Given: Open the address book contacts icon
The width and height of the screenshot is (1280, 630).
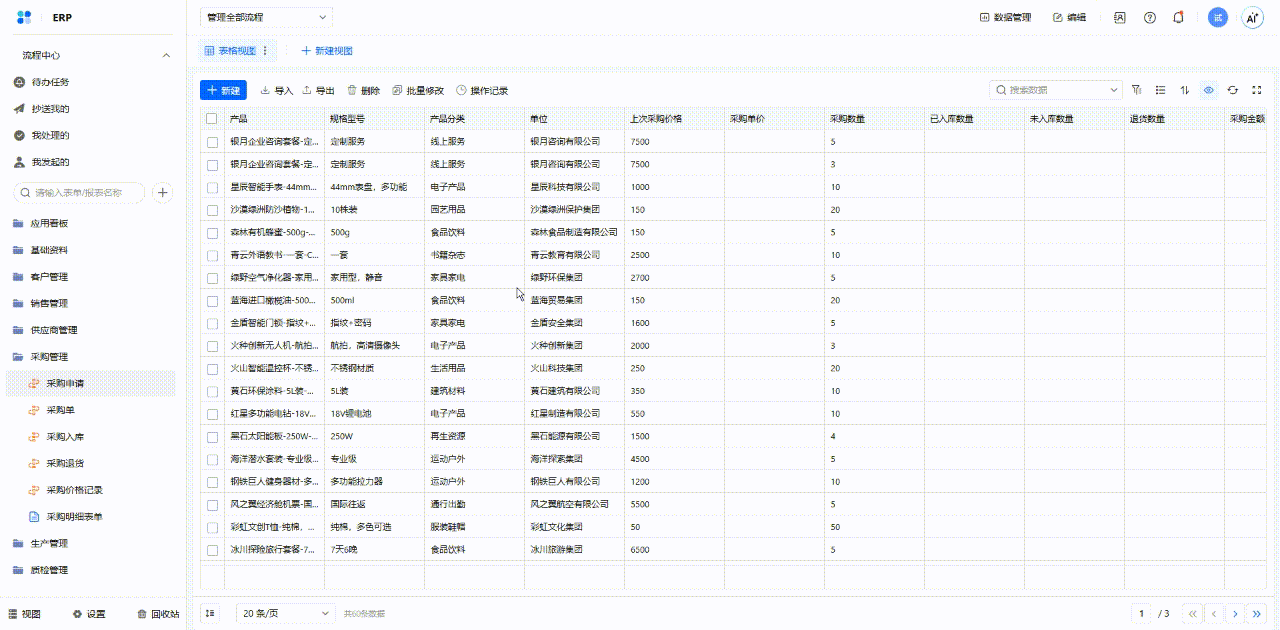Looking at the screenshot, I should pos(1120,17).
